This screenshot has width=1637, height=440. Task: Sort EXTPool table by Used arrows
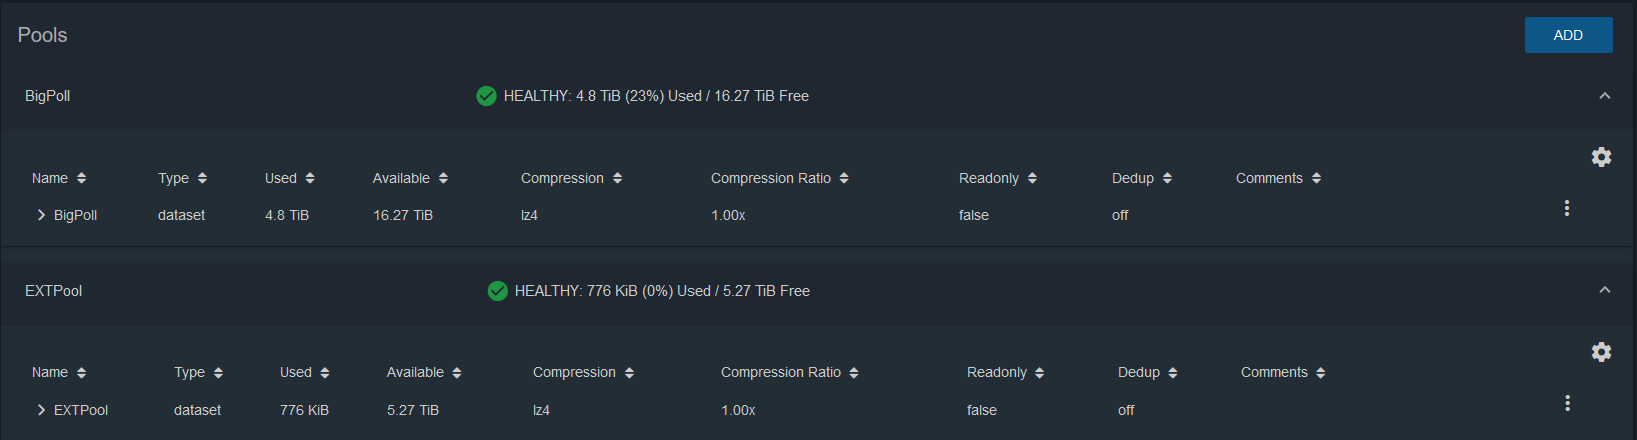pyautogui.click(x=324, y=372)
